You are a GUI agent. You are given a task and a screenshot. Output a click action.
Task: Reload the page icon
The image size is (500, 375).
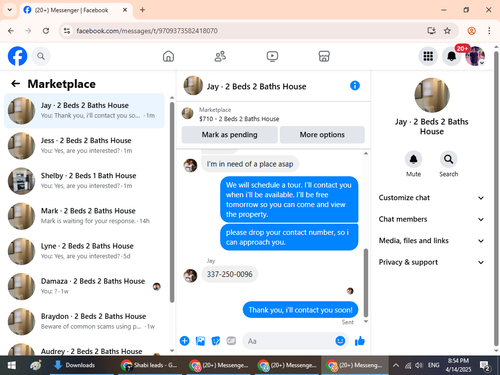pos(46,31)
